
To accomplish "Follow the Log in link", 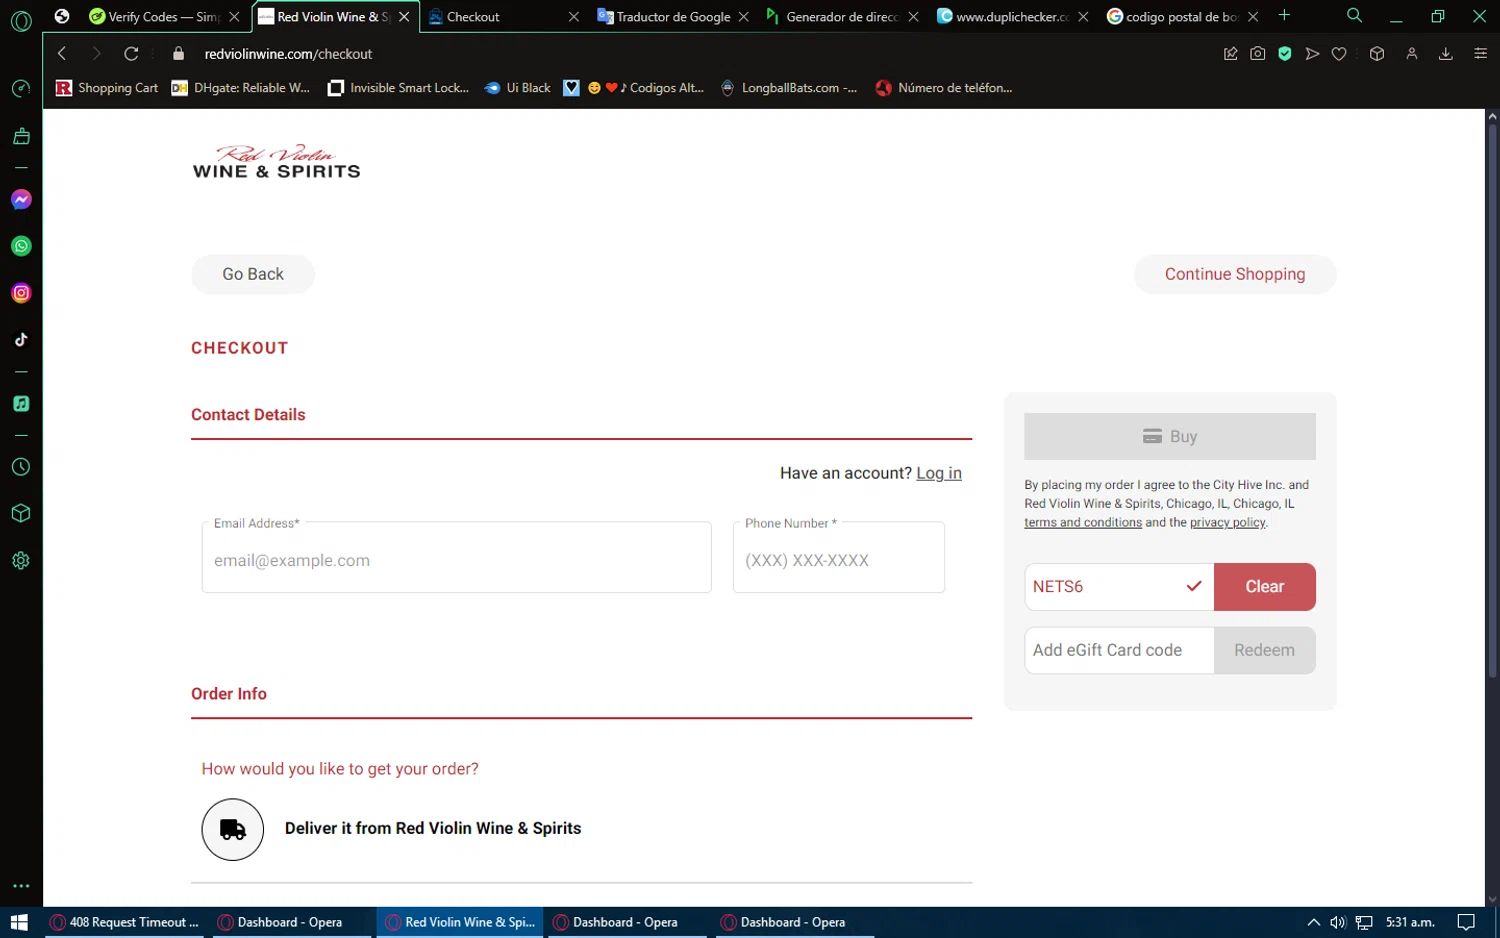I will tap(939, 473).
